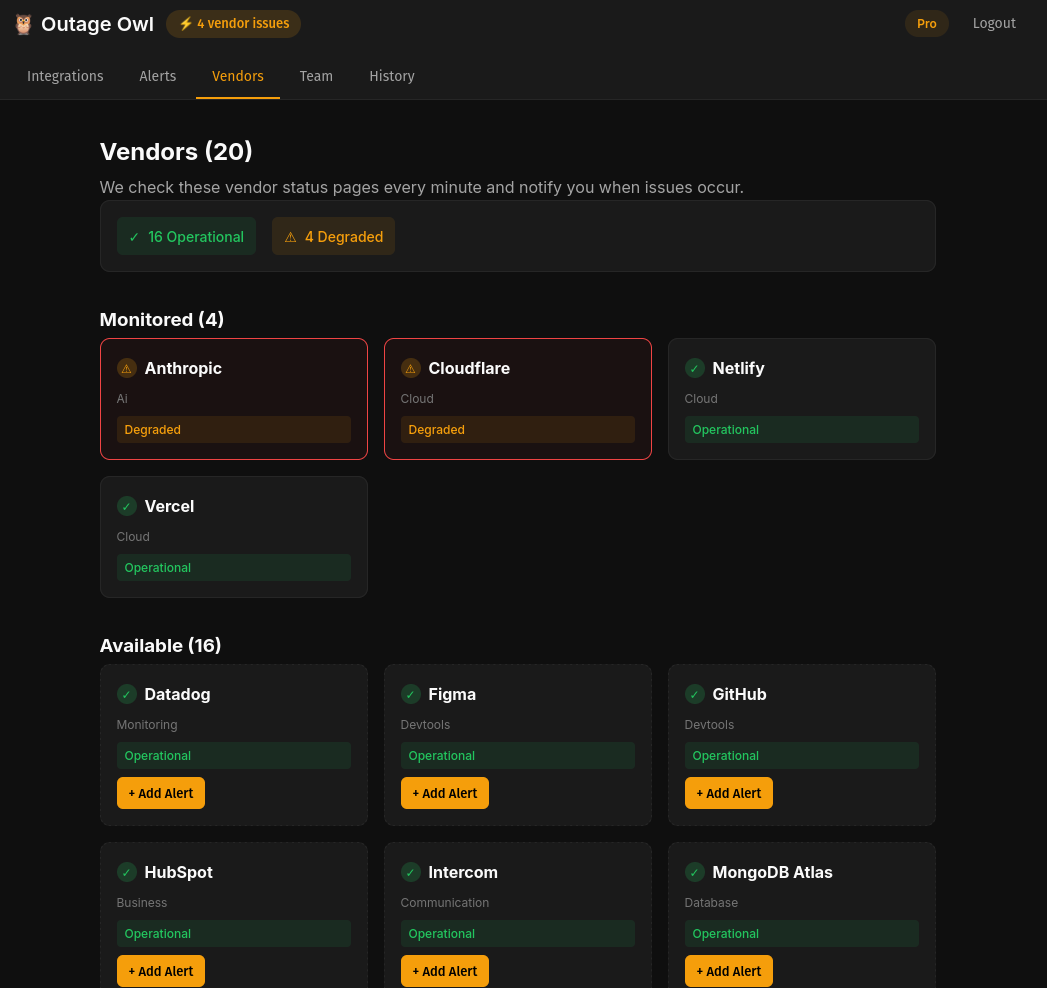Click the warning icon on the Anthropic card
This screenshot has height=988, width=1047.
(x=126, y=368)
